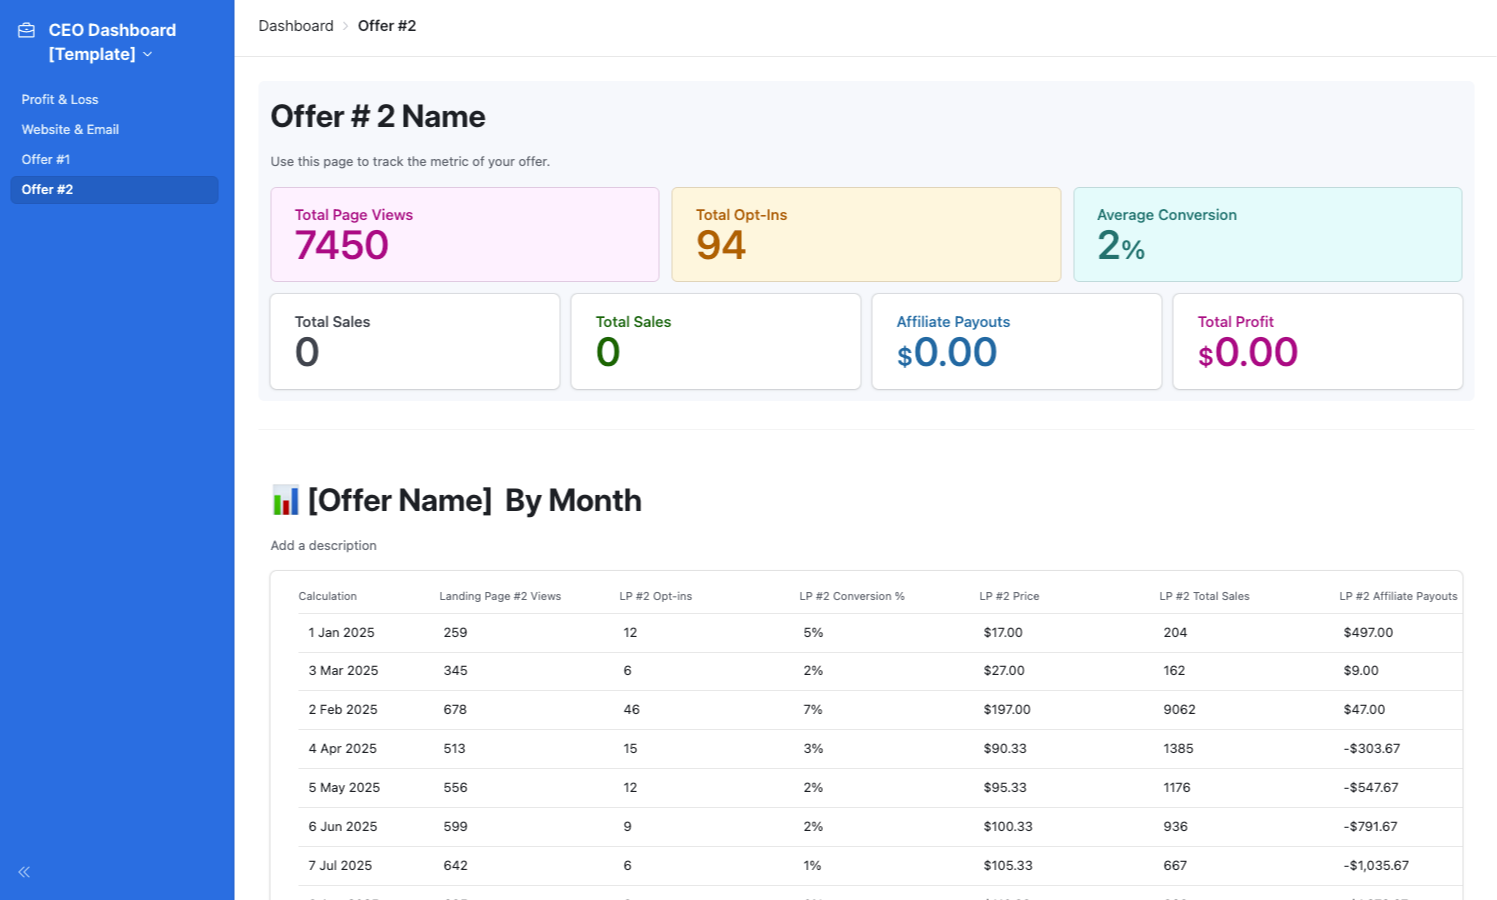Select the 4 Apr 2025 table row

coord(343,749)
